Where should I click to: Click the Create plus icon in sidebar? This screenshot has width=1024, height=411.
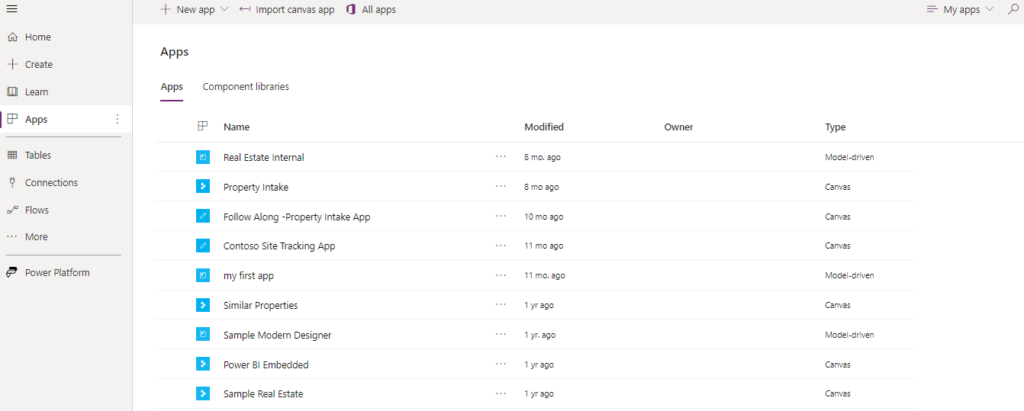12,65
